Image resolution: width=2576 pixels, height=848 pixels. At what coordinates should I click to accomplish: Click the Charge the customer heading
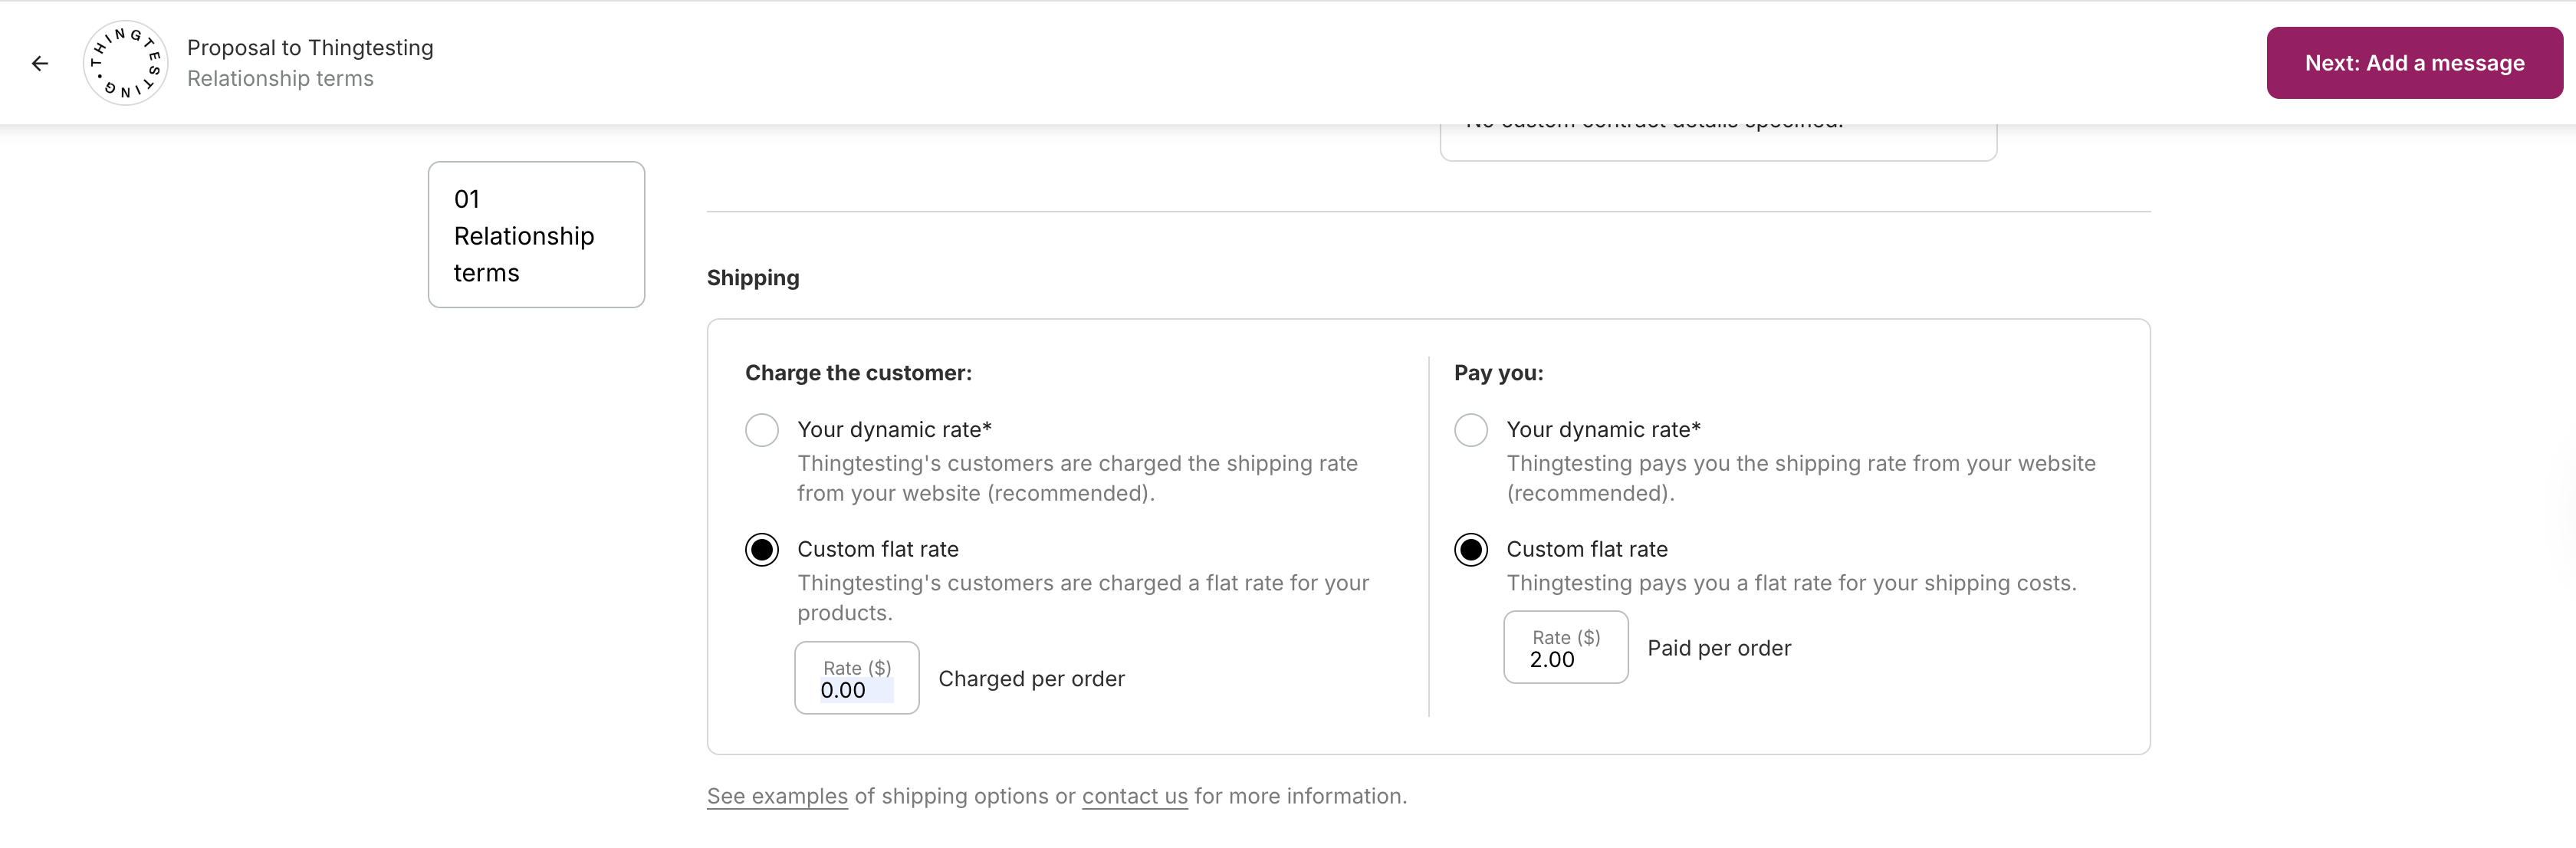858,373
